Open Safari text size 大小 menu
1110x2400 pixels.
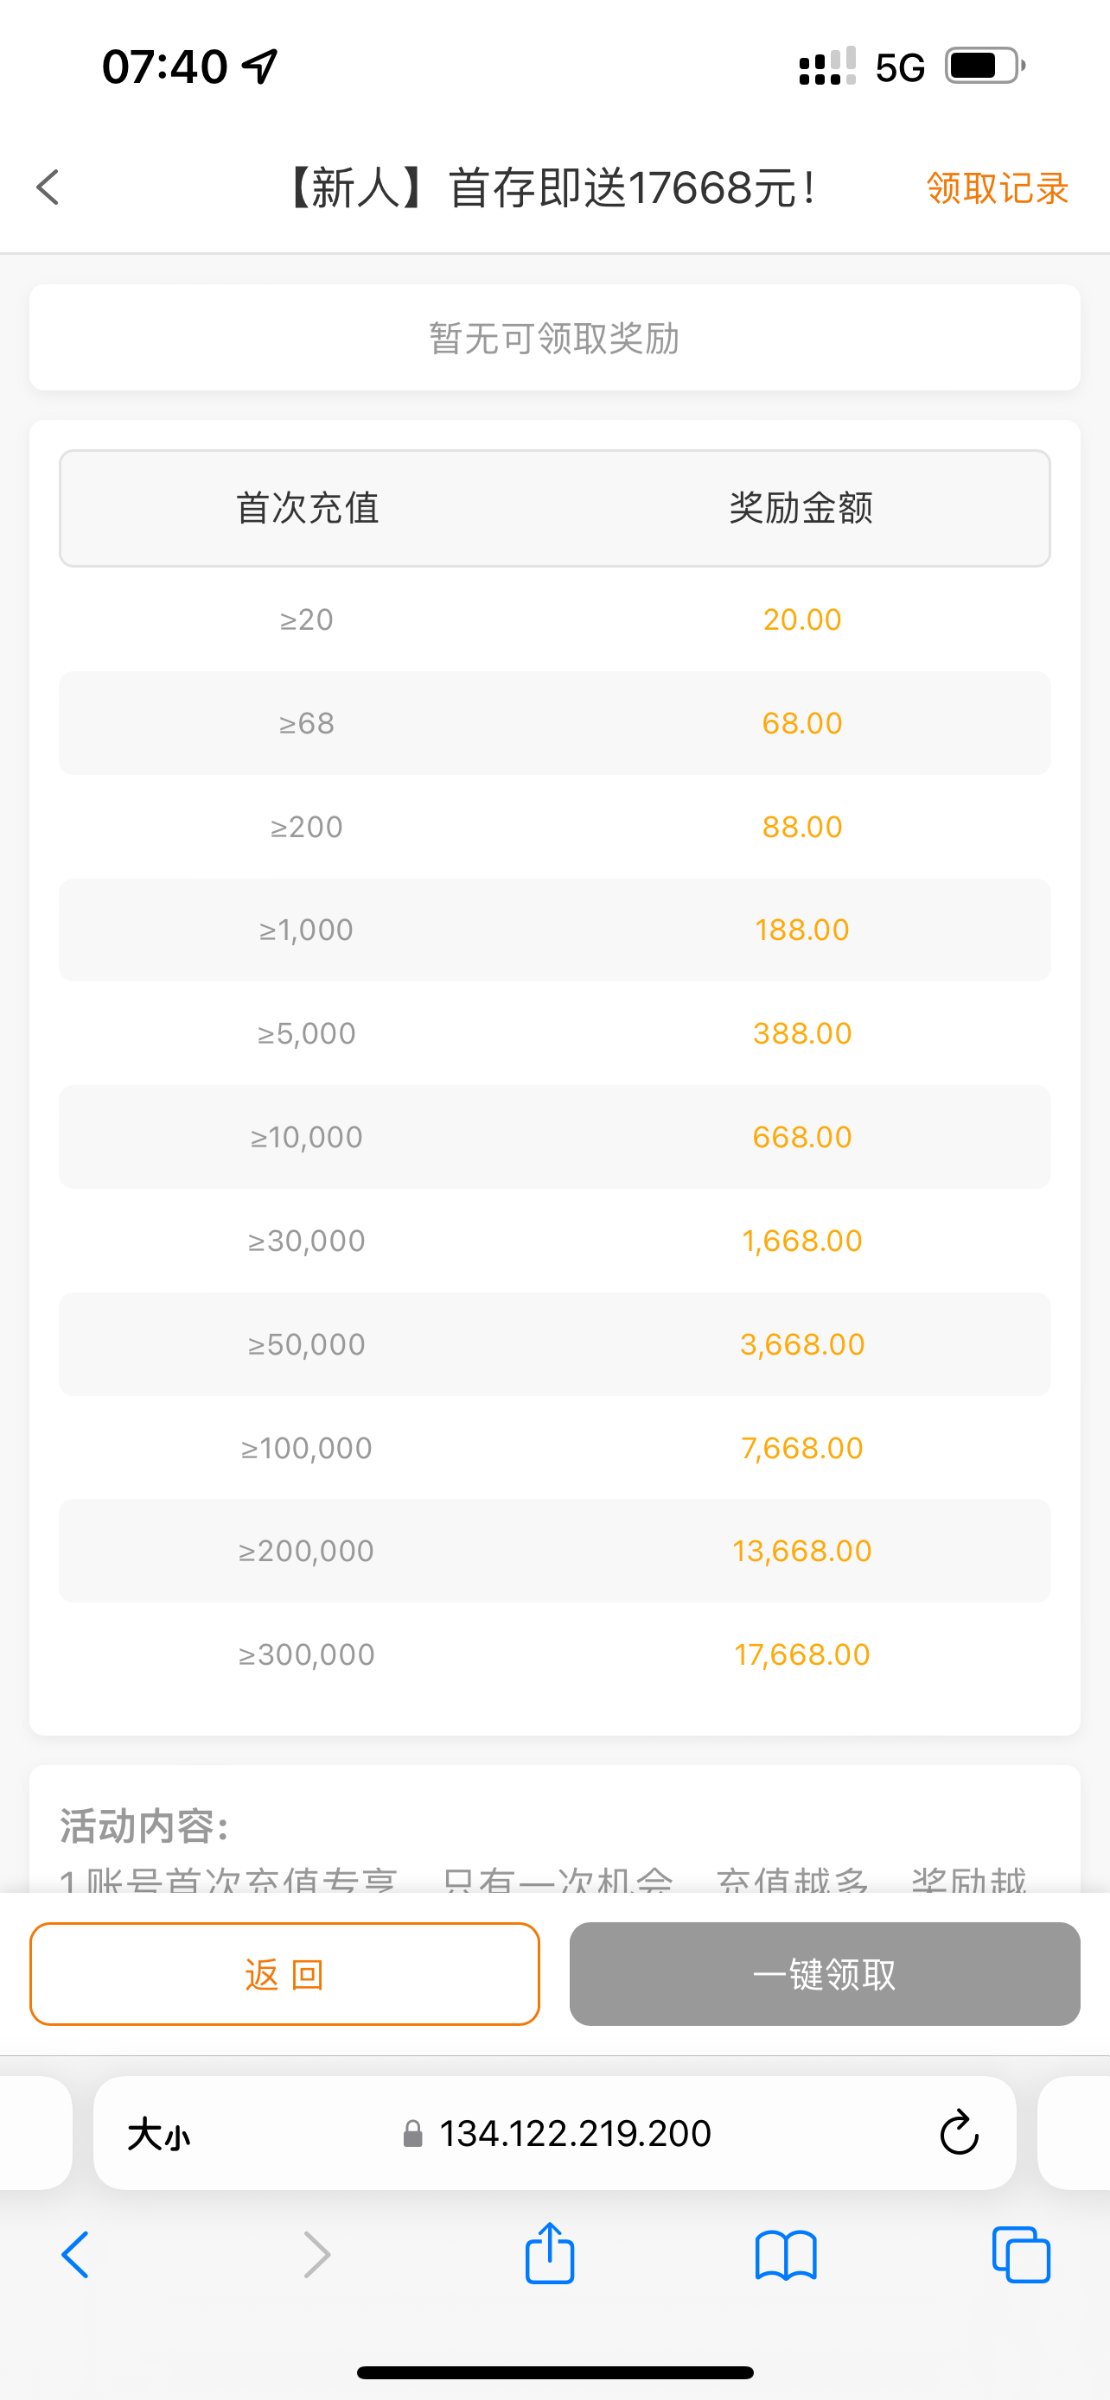pyautogui.click(x=158, y=2135)
